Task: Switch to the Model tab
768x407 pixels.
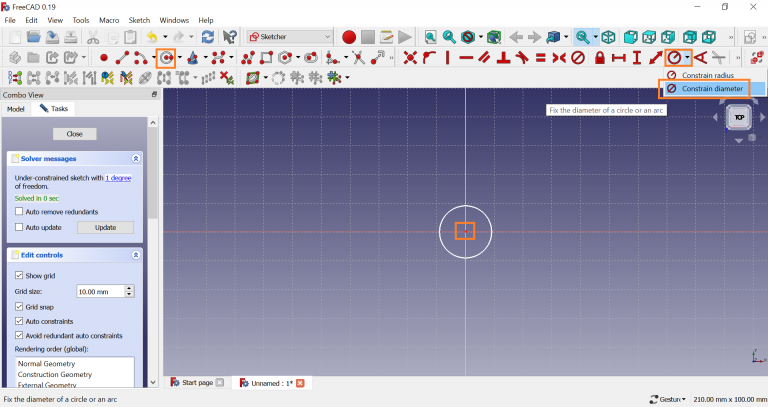Action: click(16, 108)
